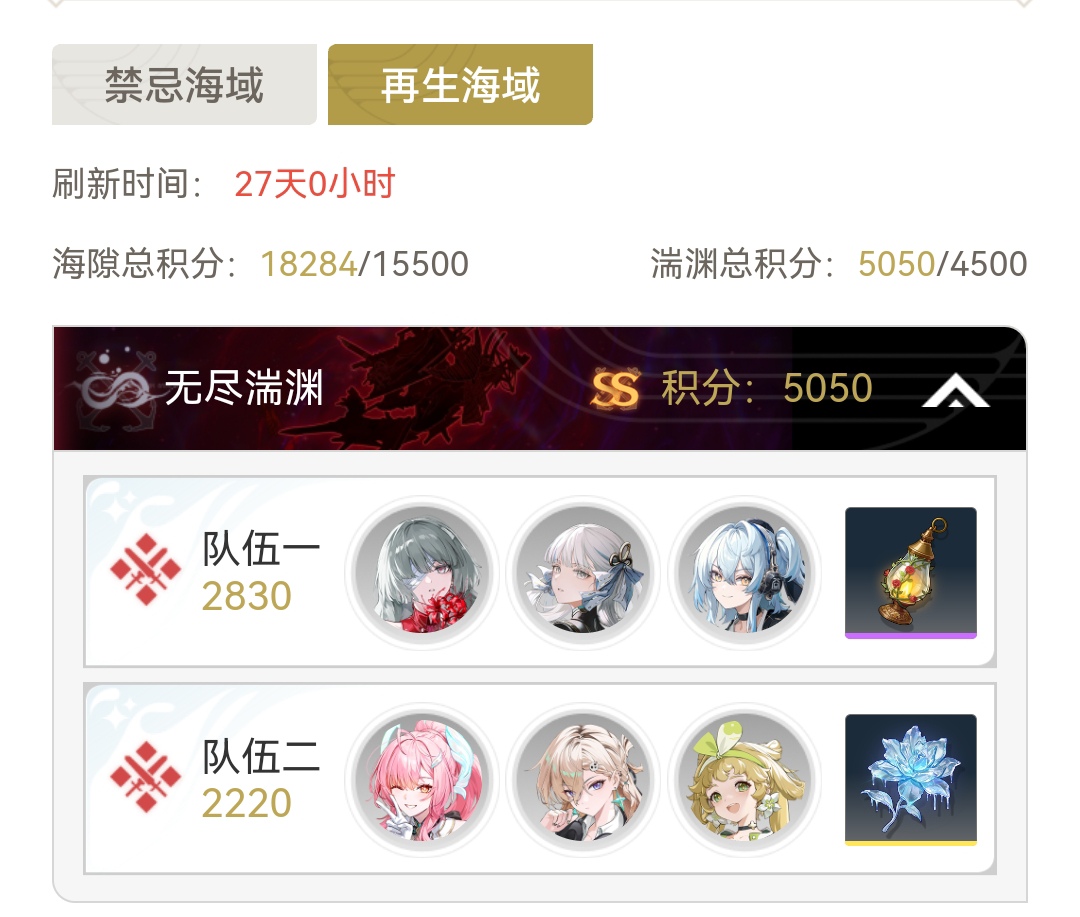Select the rose lantern item thumbnail

[x=911, y=573]
